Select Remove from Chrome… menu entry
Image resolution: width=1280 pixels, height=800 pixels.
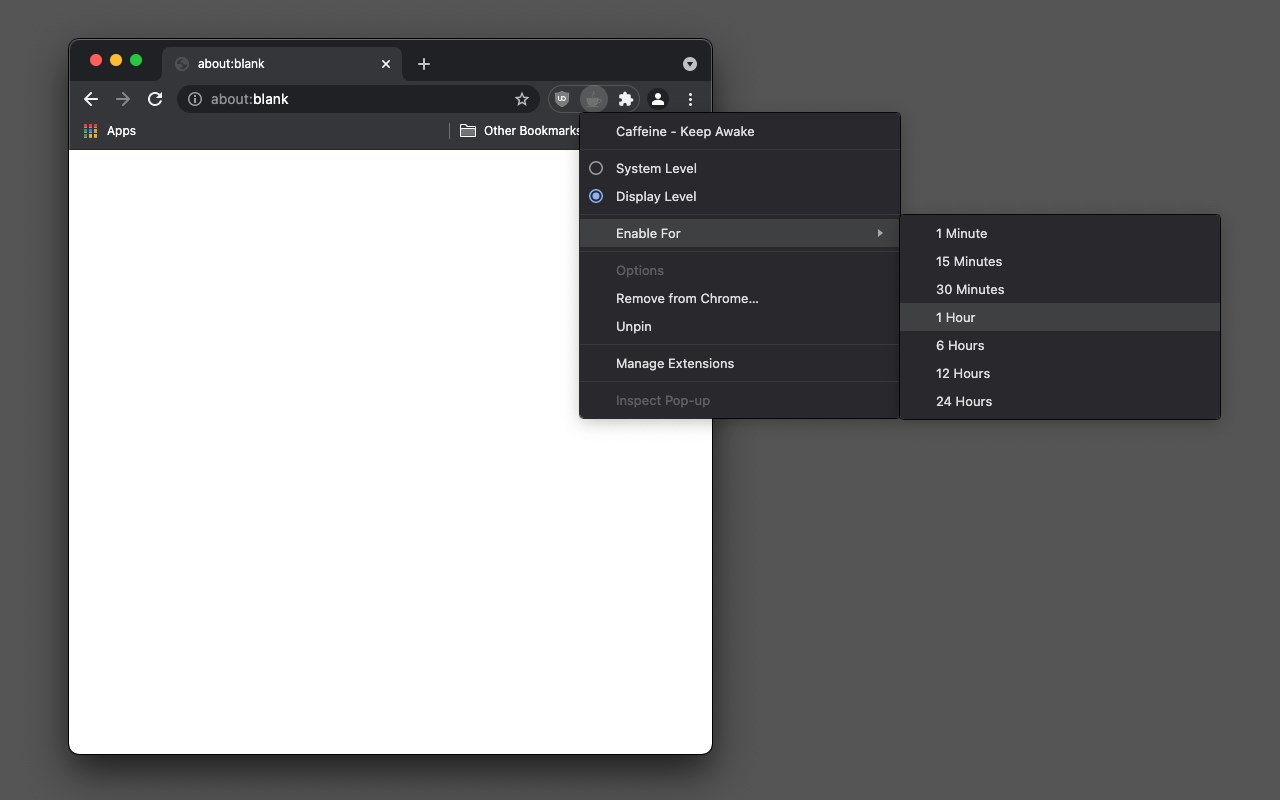740,298
